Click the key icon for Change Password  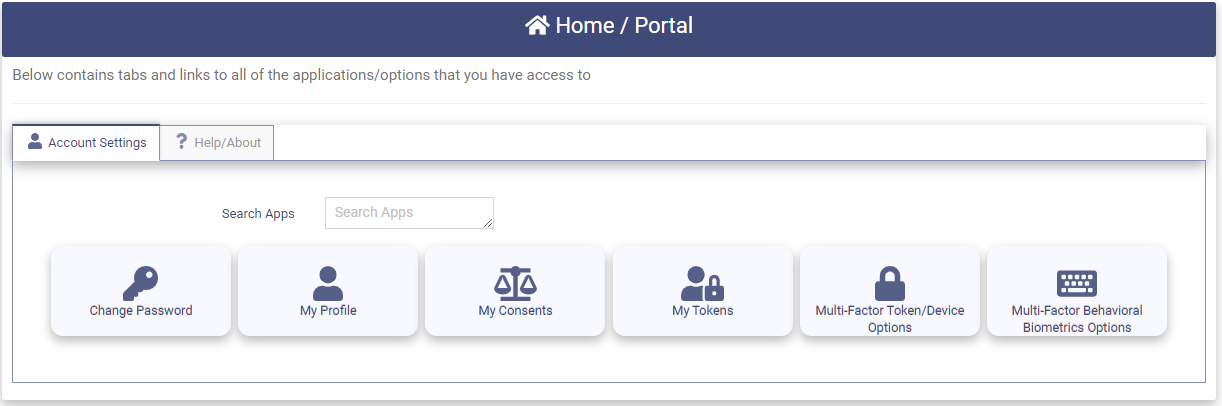141,284
